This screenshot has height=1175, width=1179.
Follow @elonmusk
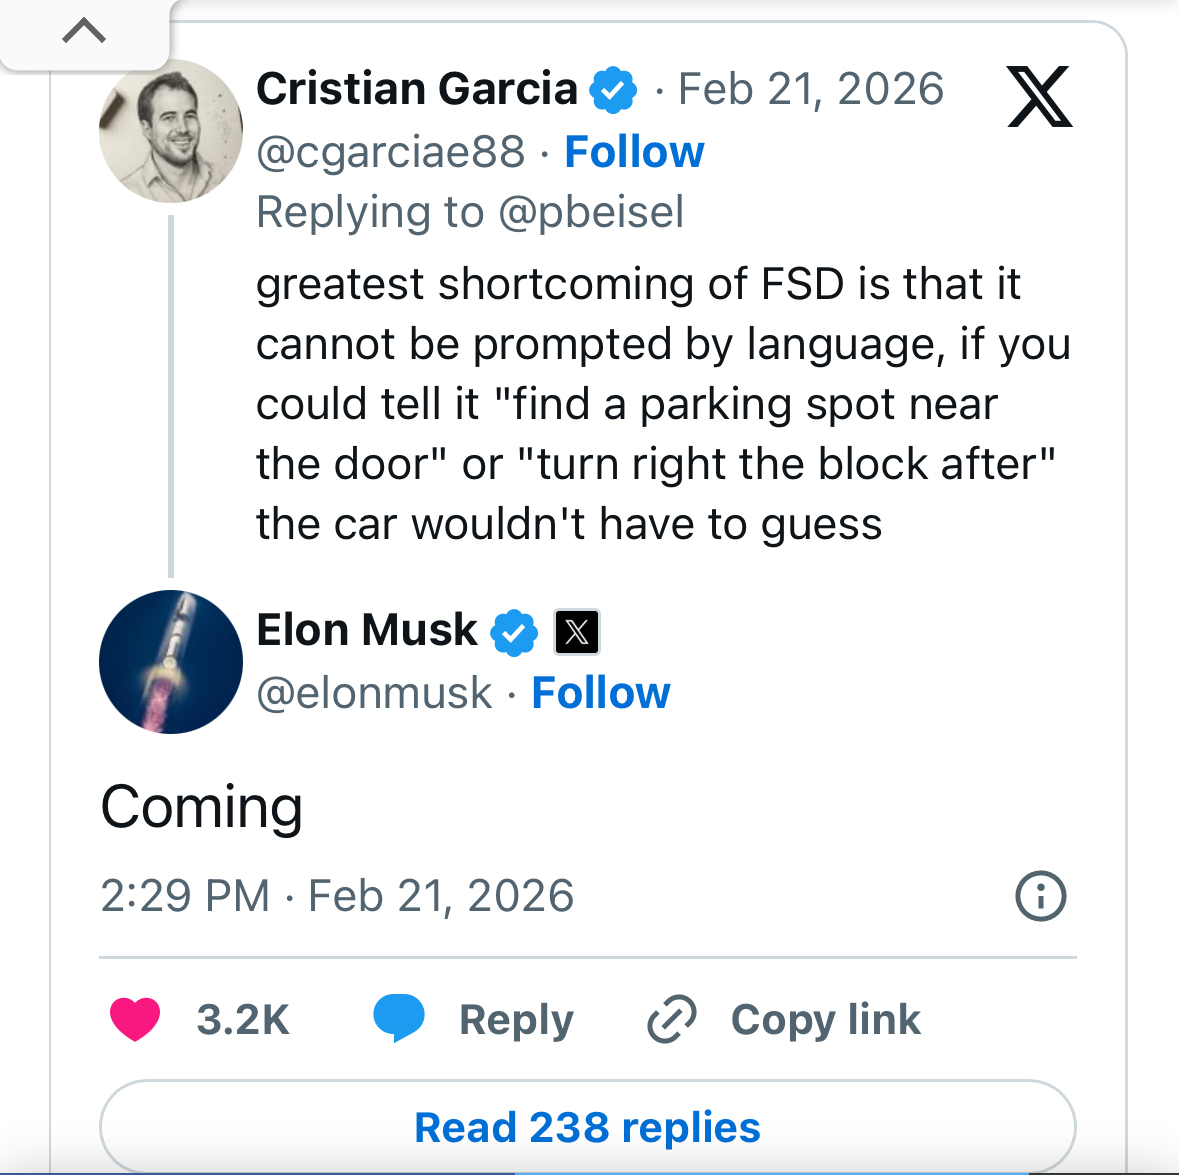coord(600,693)
